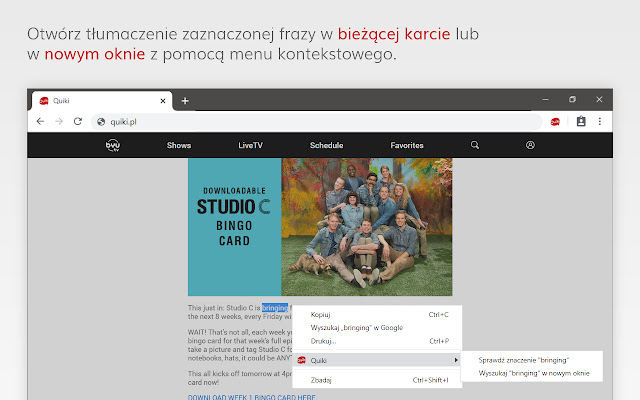The width and height of the screenshot is (640, 400).
Task: Click the browser back arrow
Action: coord(40,121)
